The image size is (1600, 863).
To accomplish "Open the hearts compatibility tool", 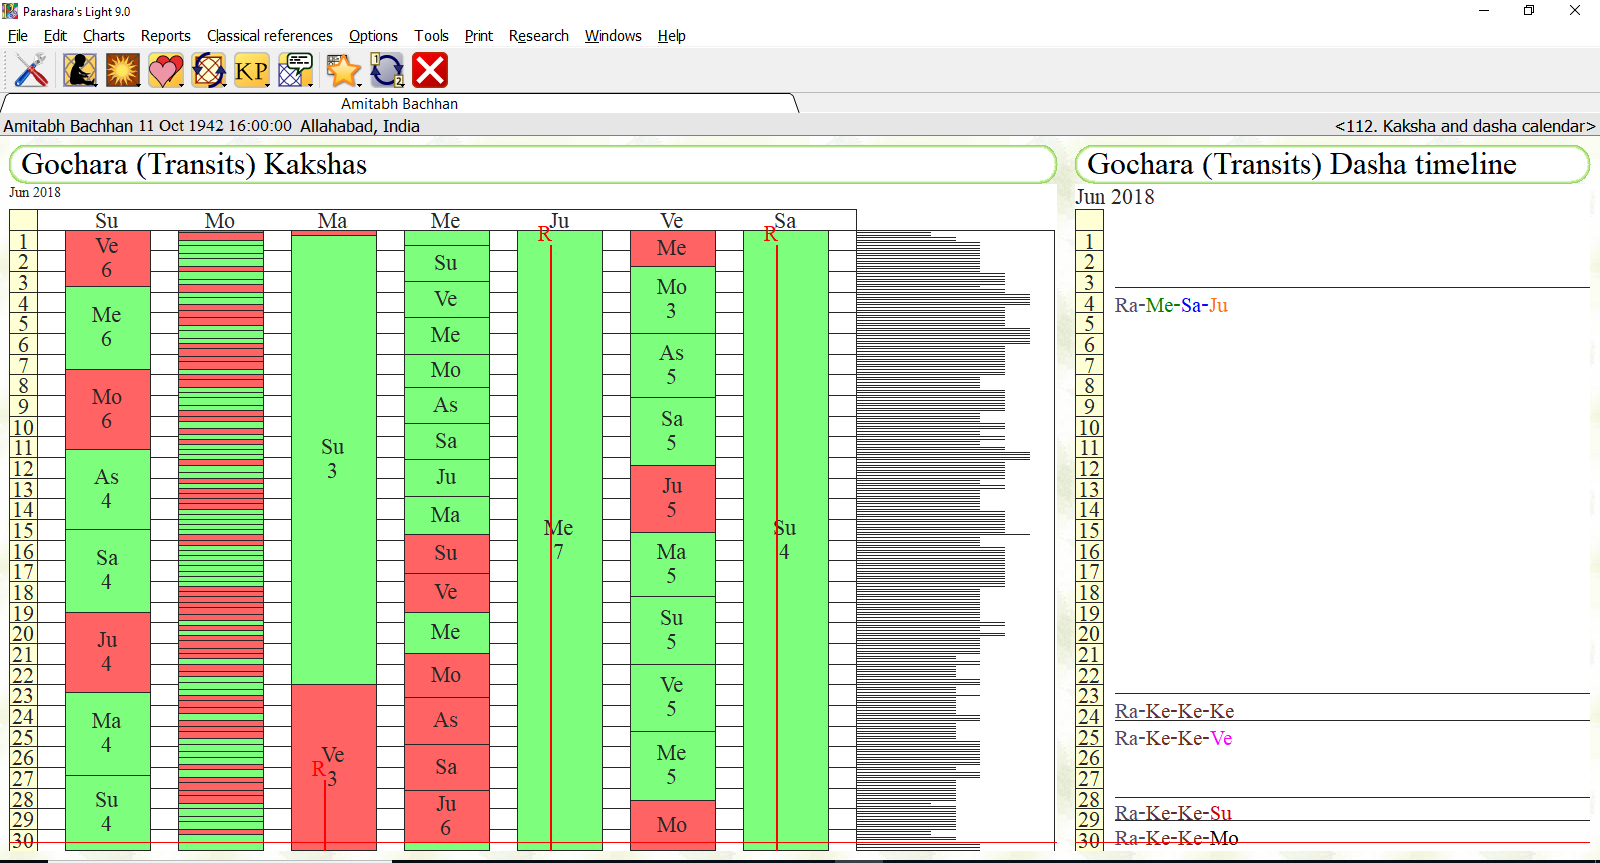I will 164,70.
